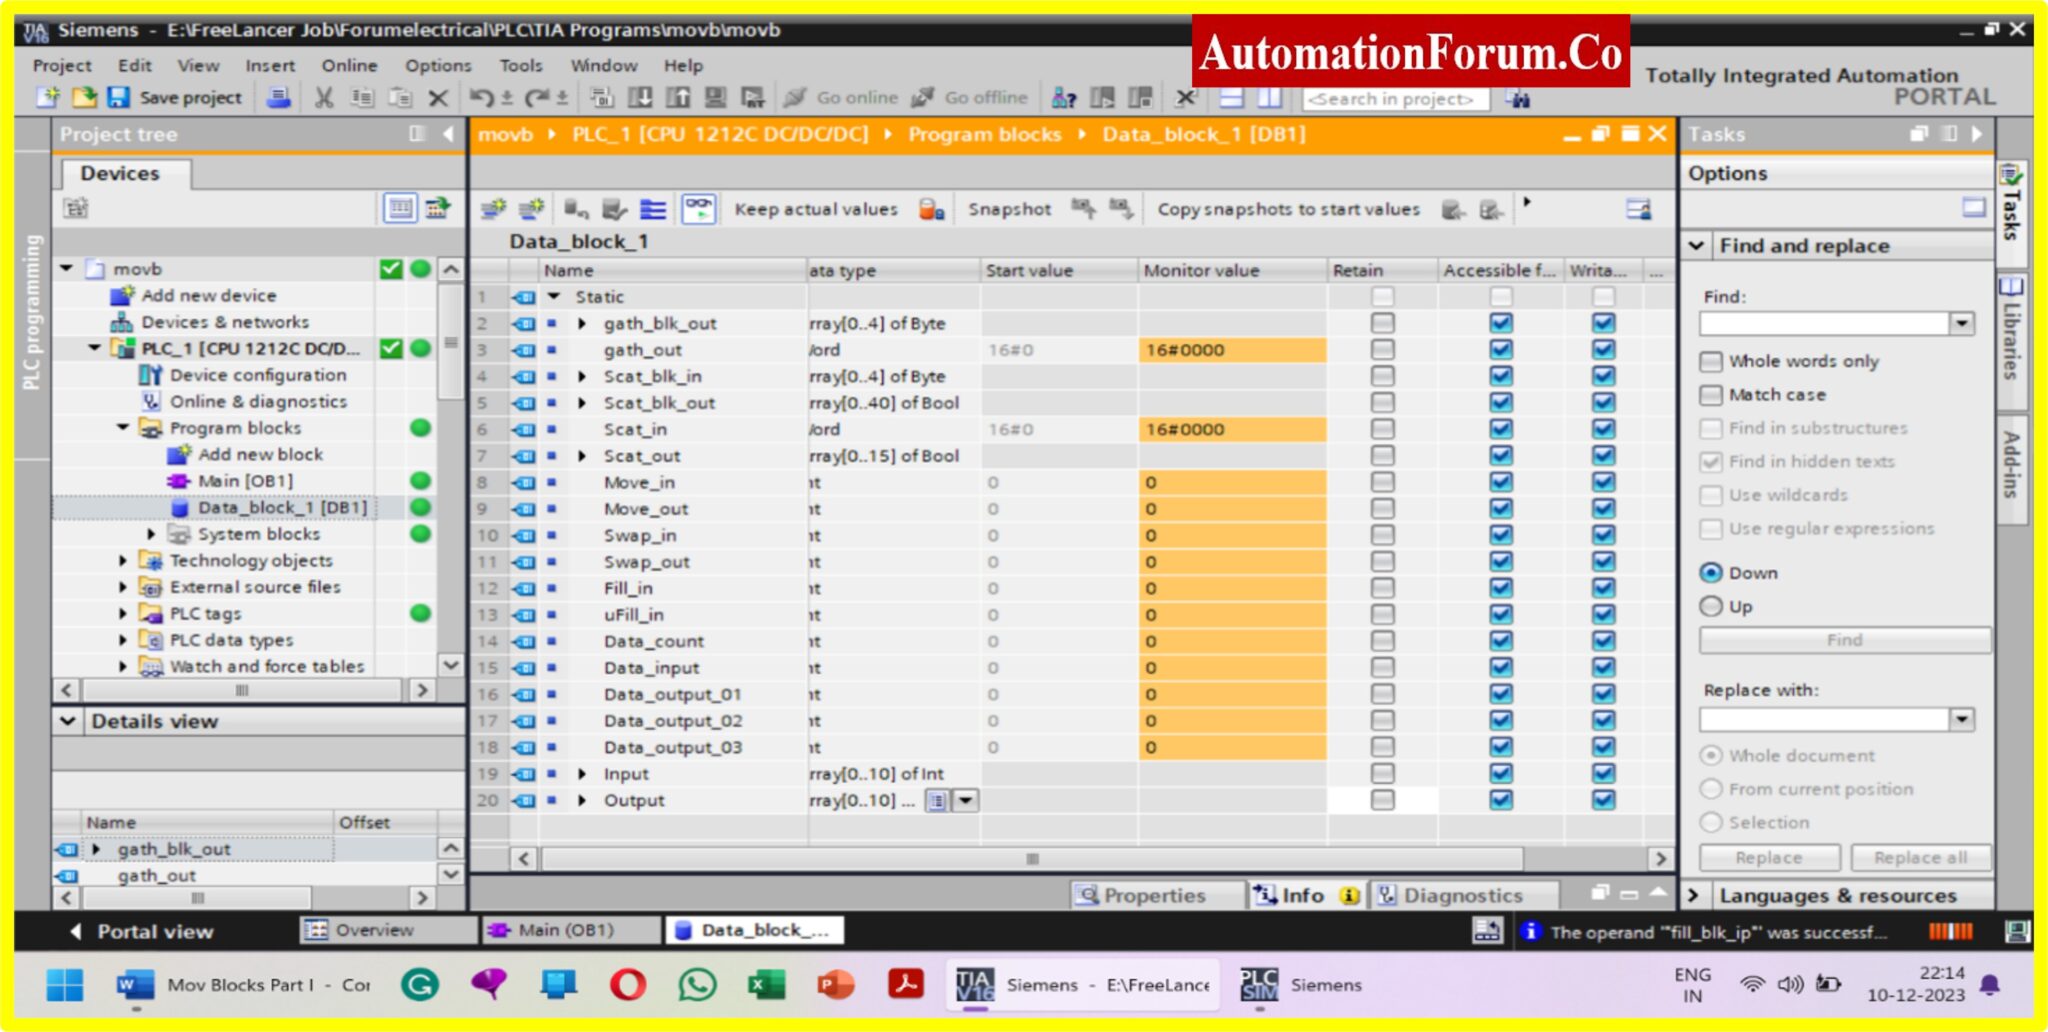The height and width of the screenshot is (1032, 2048).
Task: Switch to the Diagnostics tab
Action: (1461, 895)
